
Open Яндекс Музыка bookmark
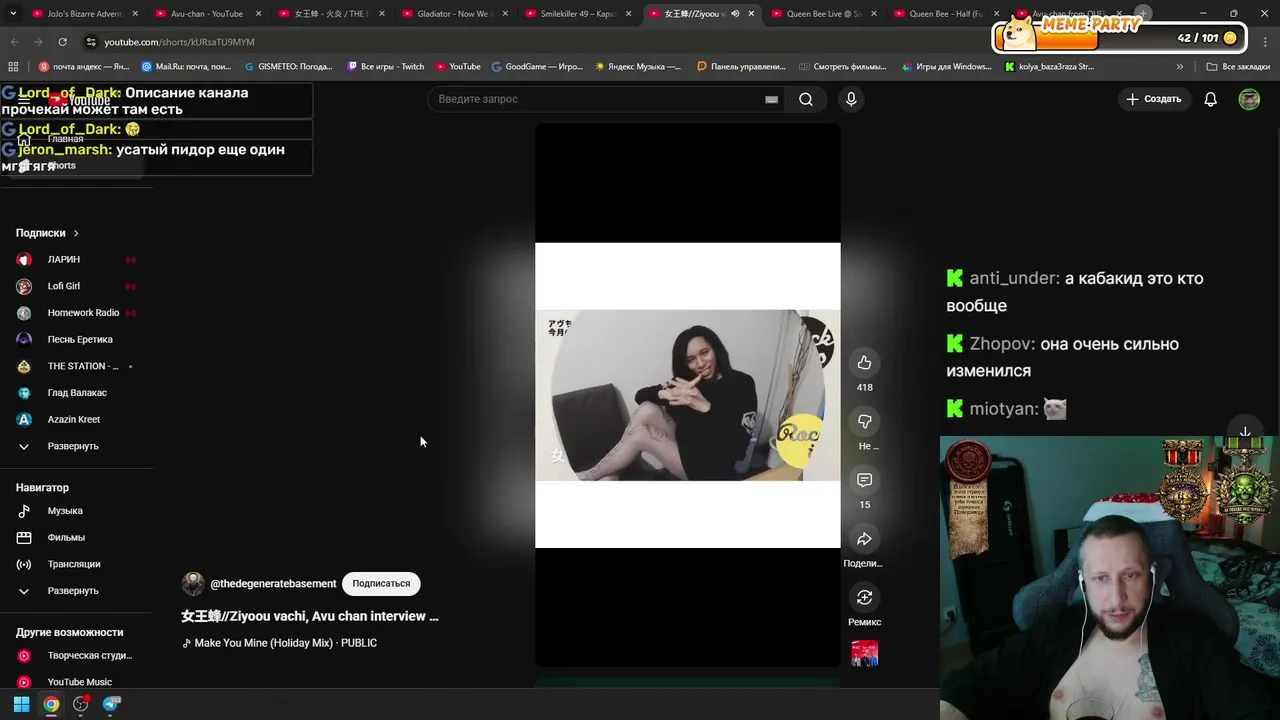click(x=638, y=67)
